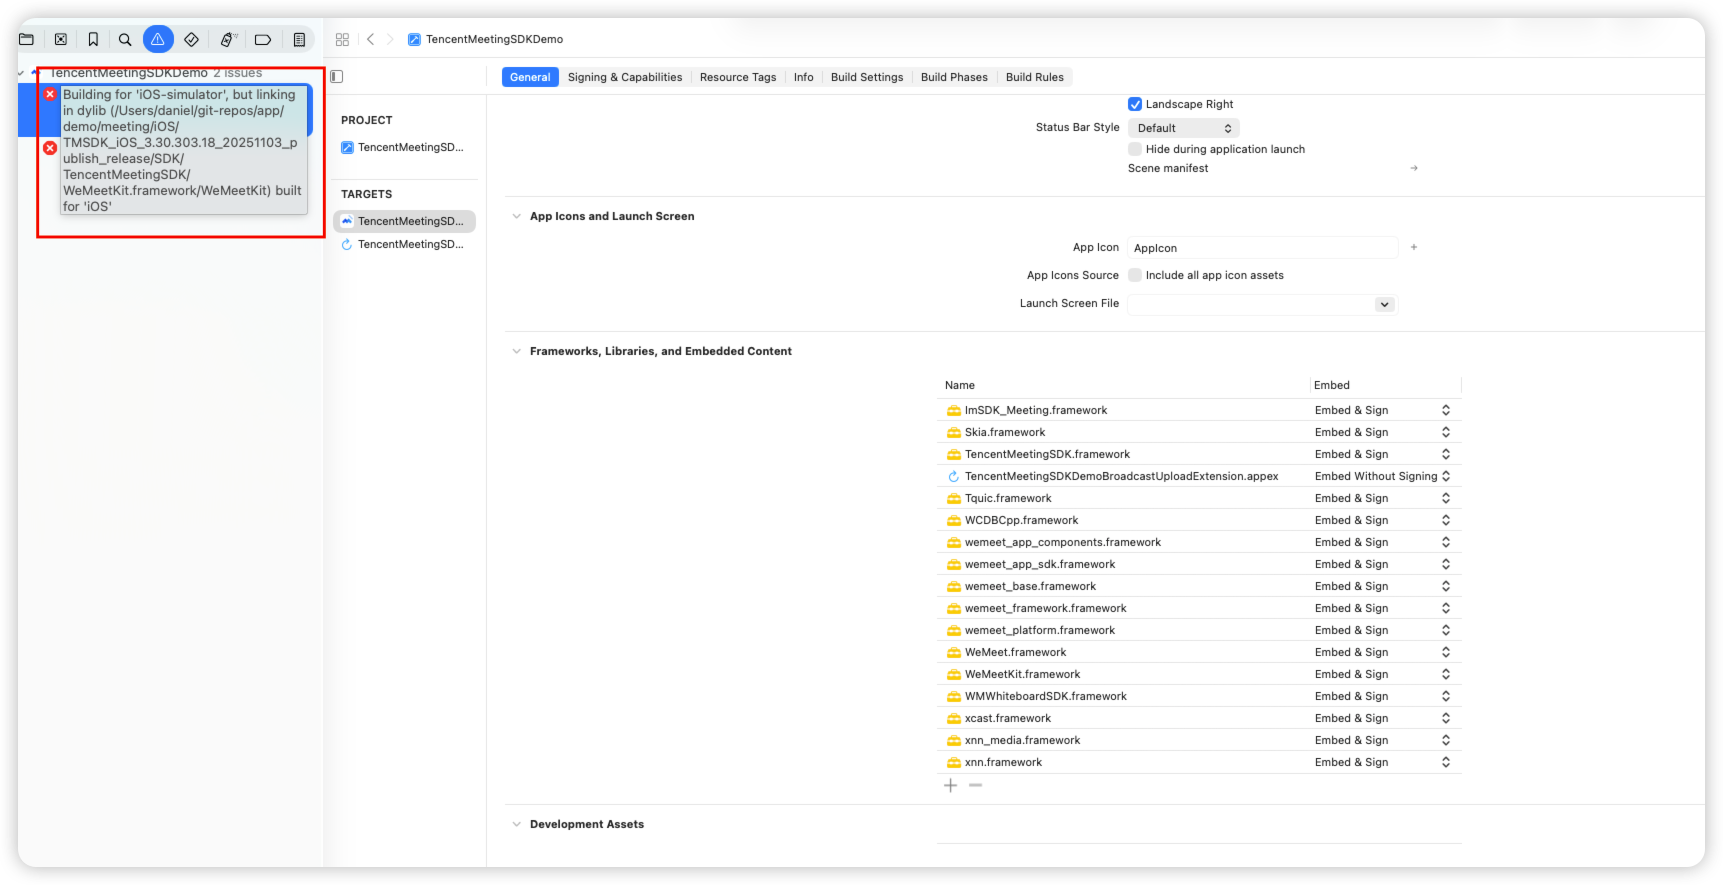Switch to Signing & Capabilities tab
This screenshot has width=1723, height=885.
(625, 77)
